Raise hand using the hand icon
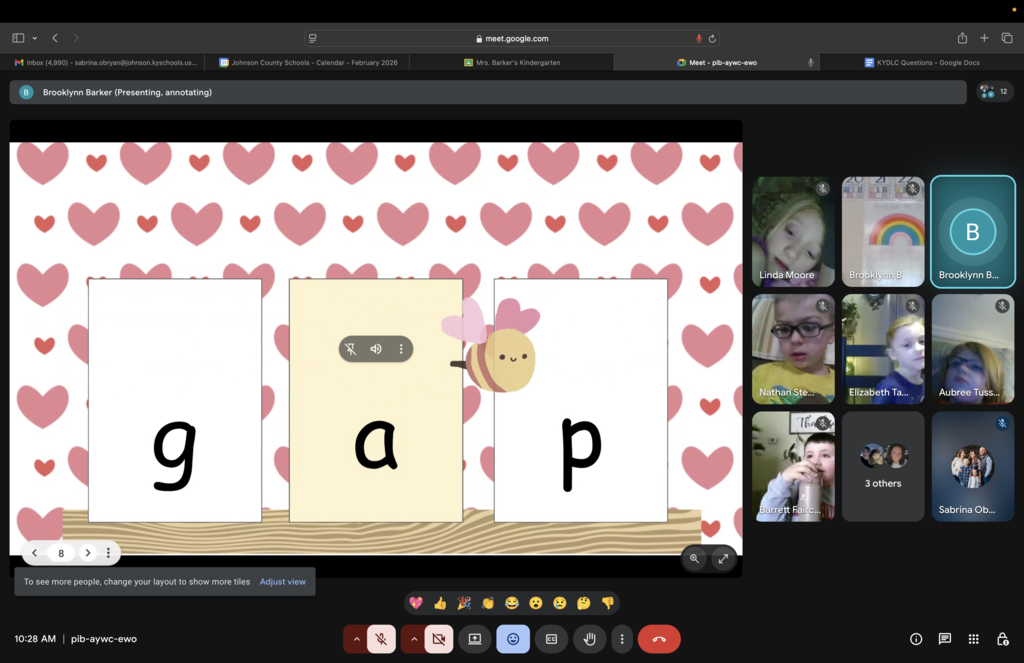The image size is (1024, 663). 590,639
